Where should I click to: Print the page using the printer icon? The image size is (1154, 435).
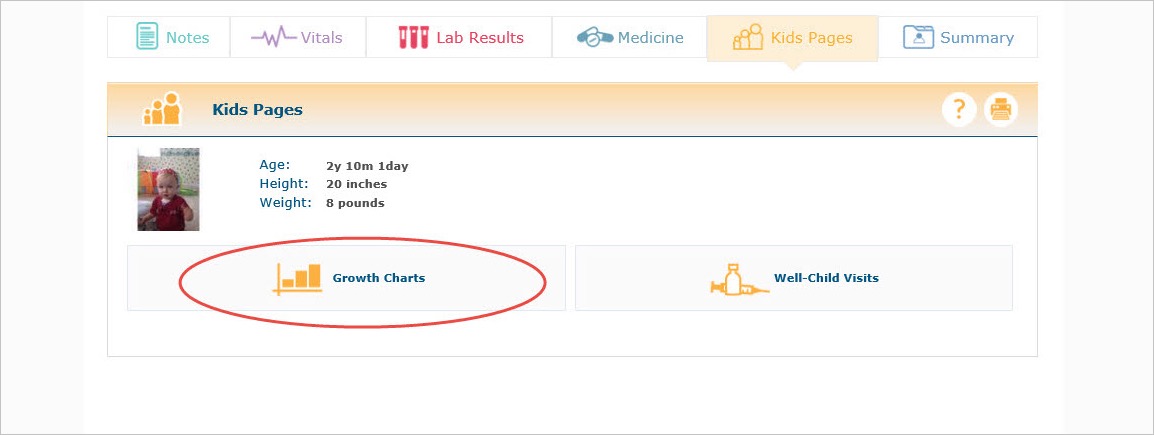coord(1001,110)
